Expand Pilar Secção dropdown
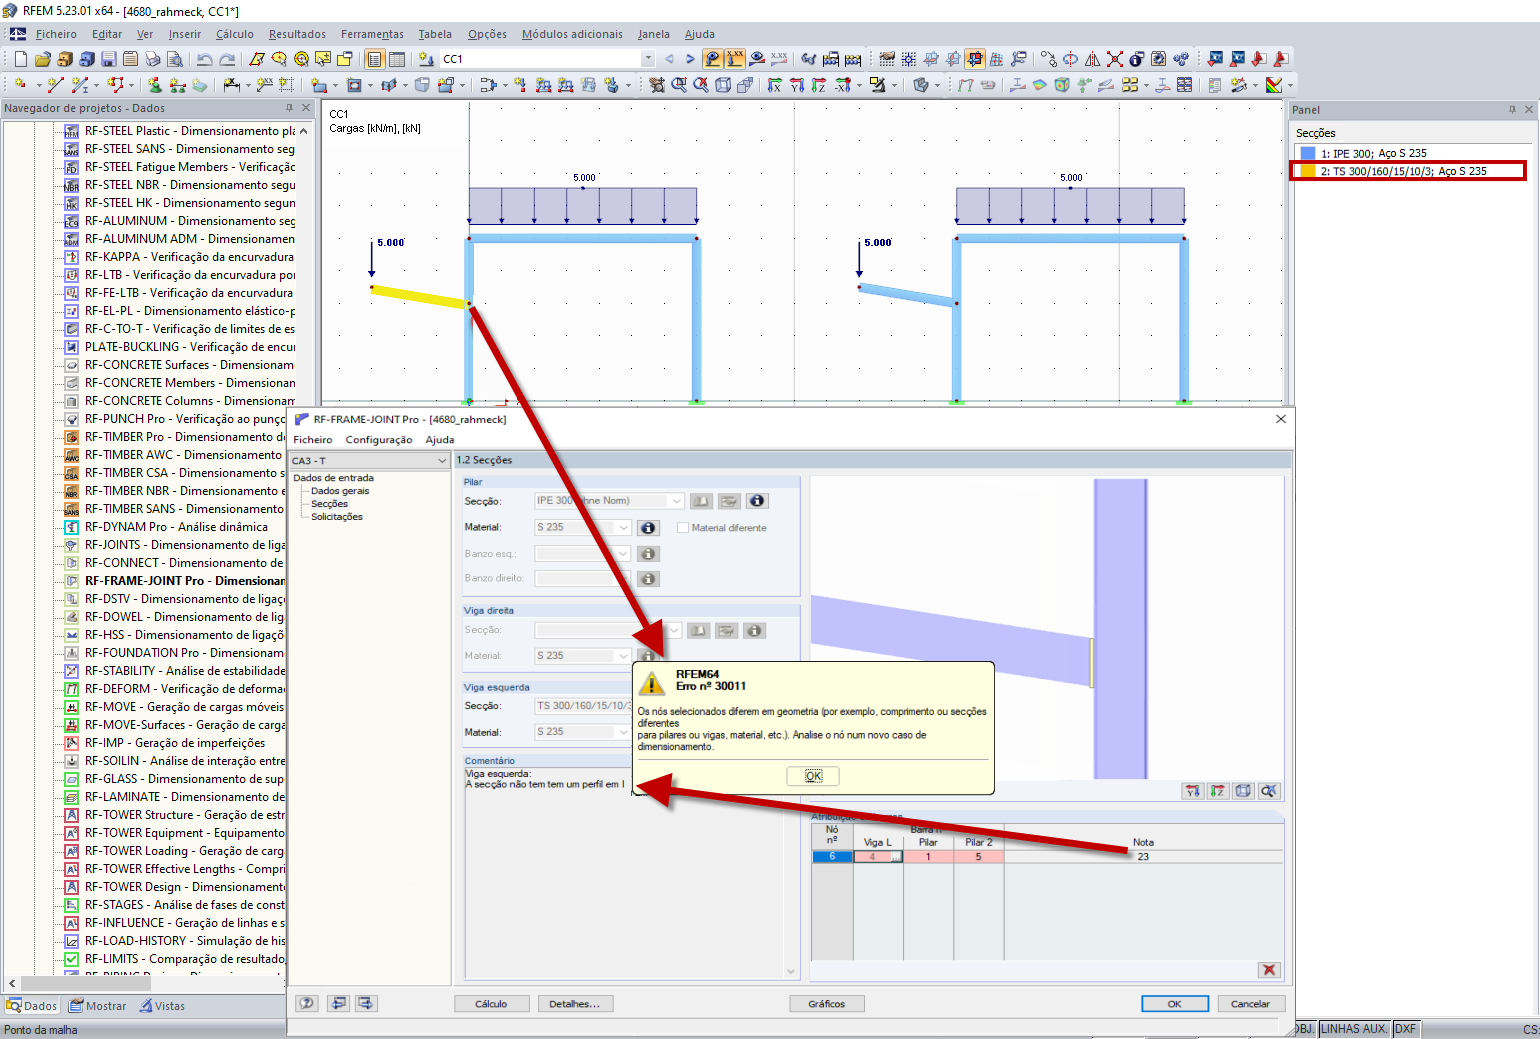 [x=677, y=501]
